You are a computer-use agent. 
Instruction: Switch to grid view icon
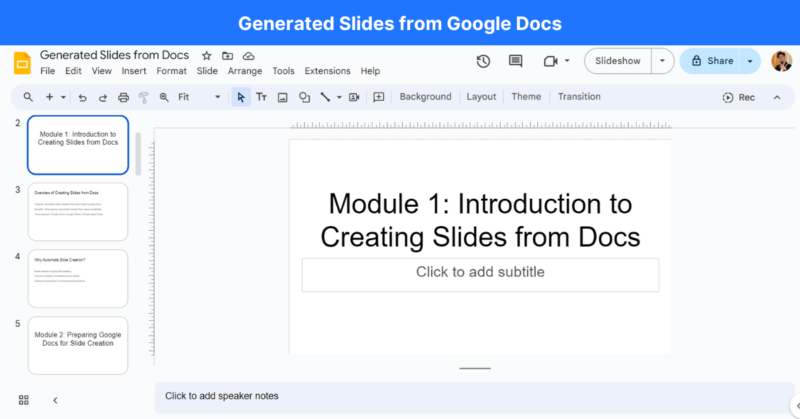click(x=23, y=400)
